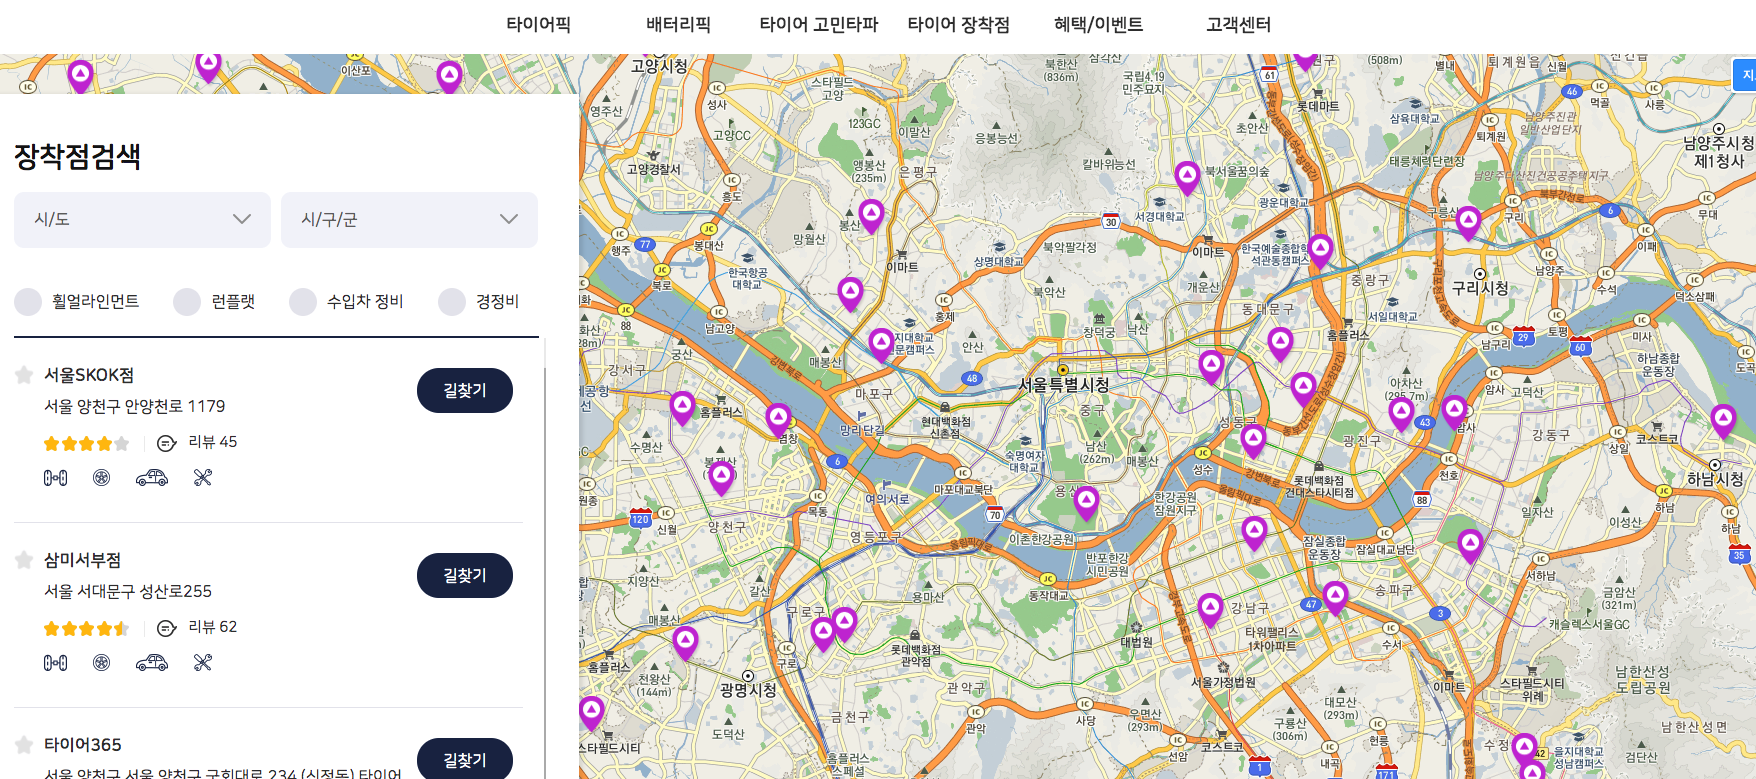Open the 타이어 장착점 menu
The image size is (1756, 779).
point(958,25)
